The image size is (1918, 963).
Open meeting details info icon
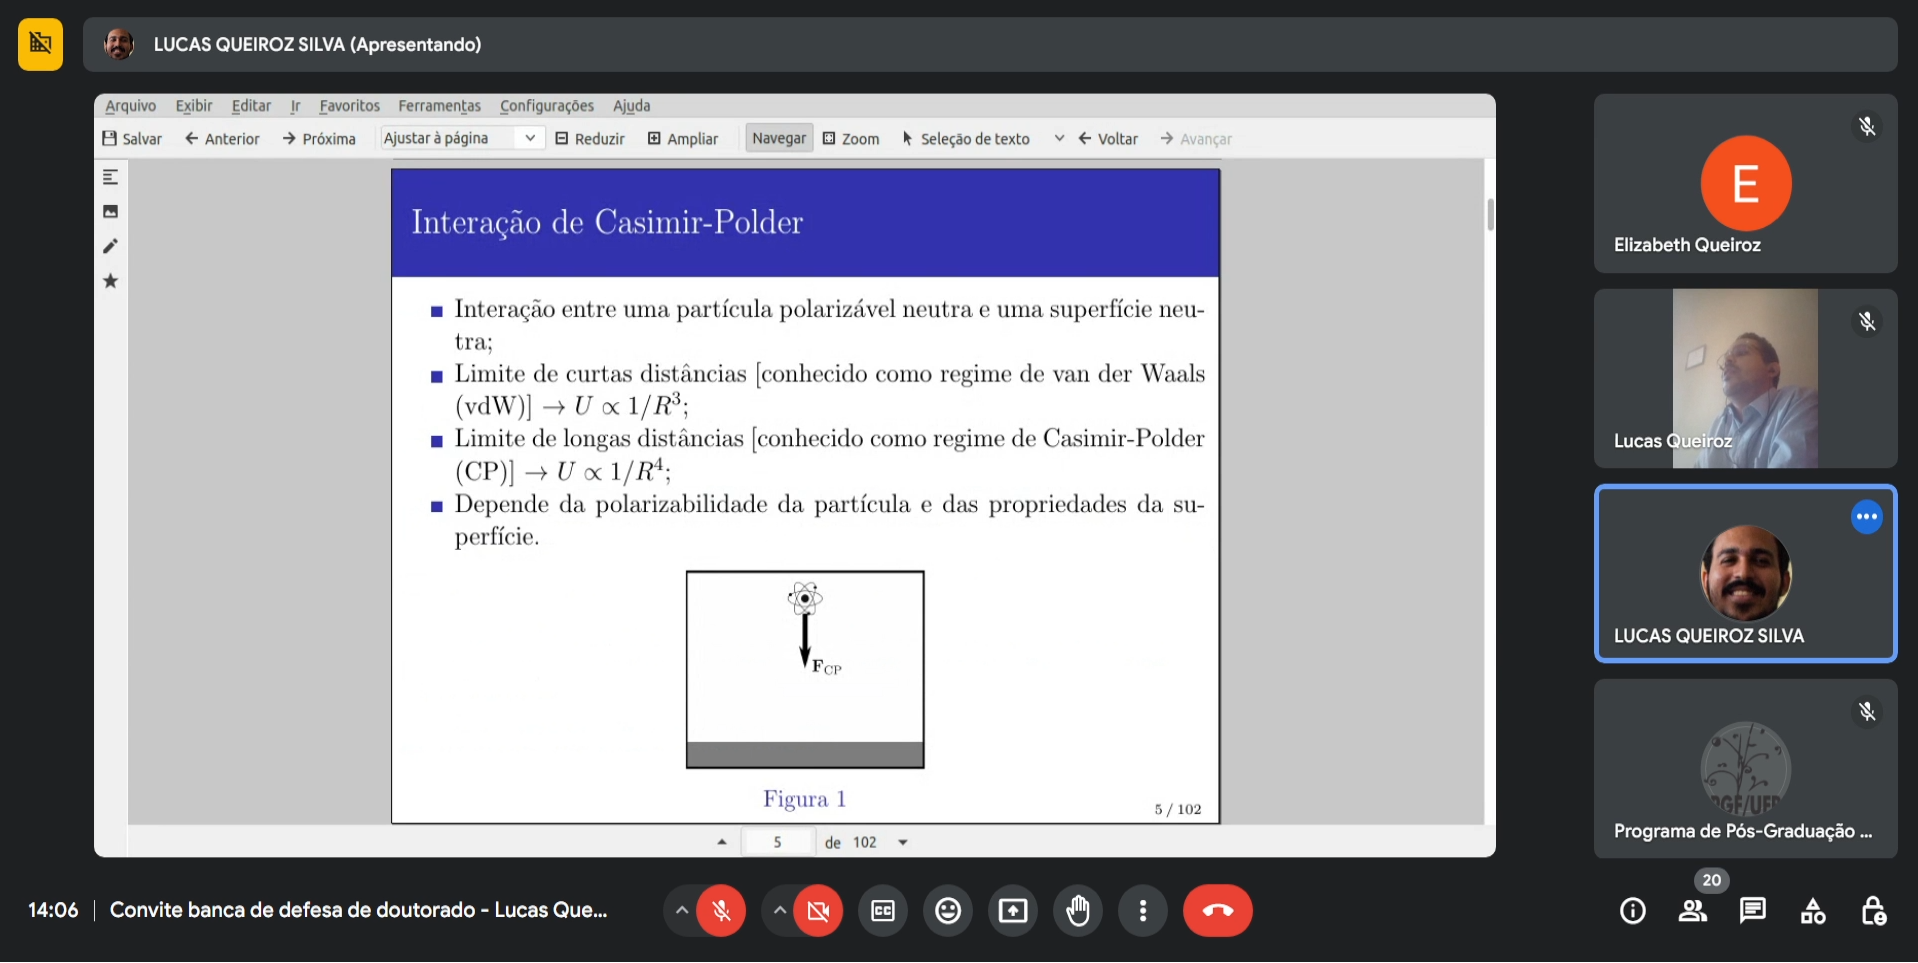click(x=1633, y=911)
